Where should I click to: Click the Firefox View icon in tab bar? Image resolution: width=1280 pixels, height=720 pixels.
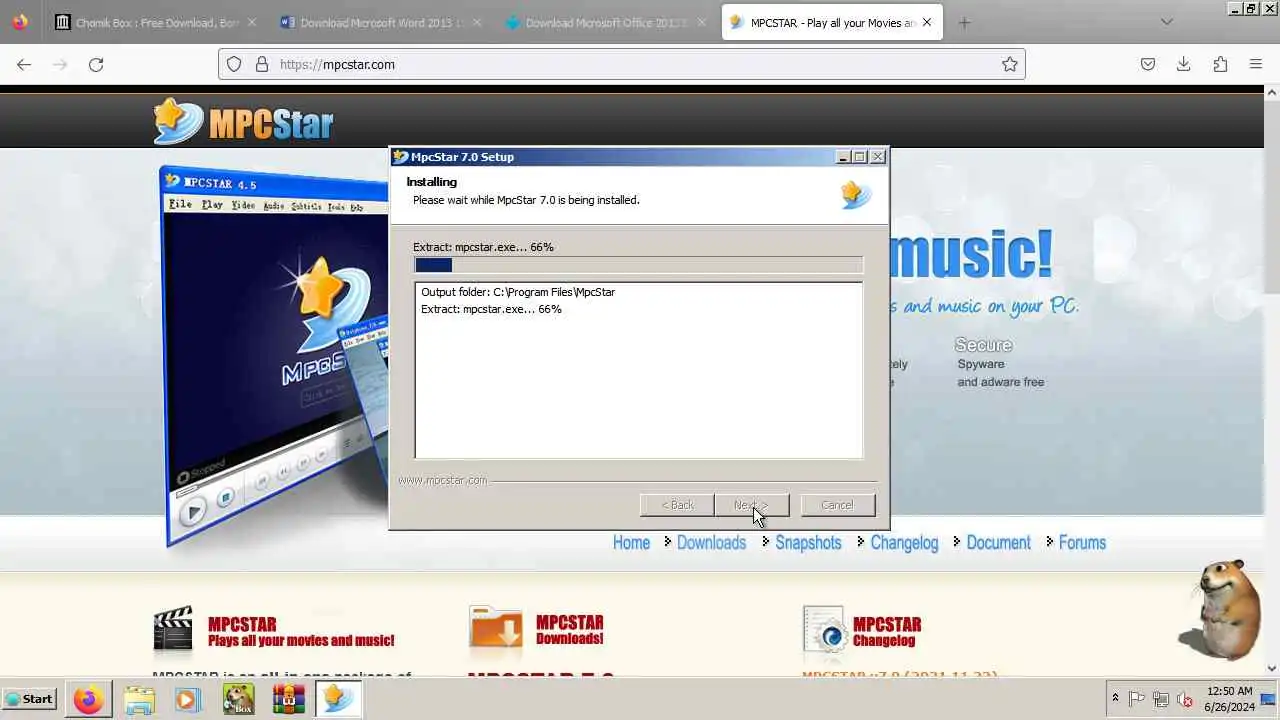point(20,22)
